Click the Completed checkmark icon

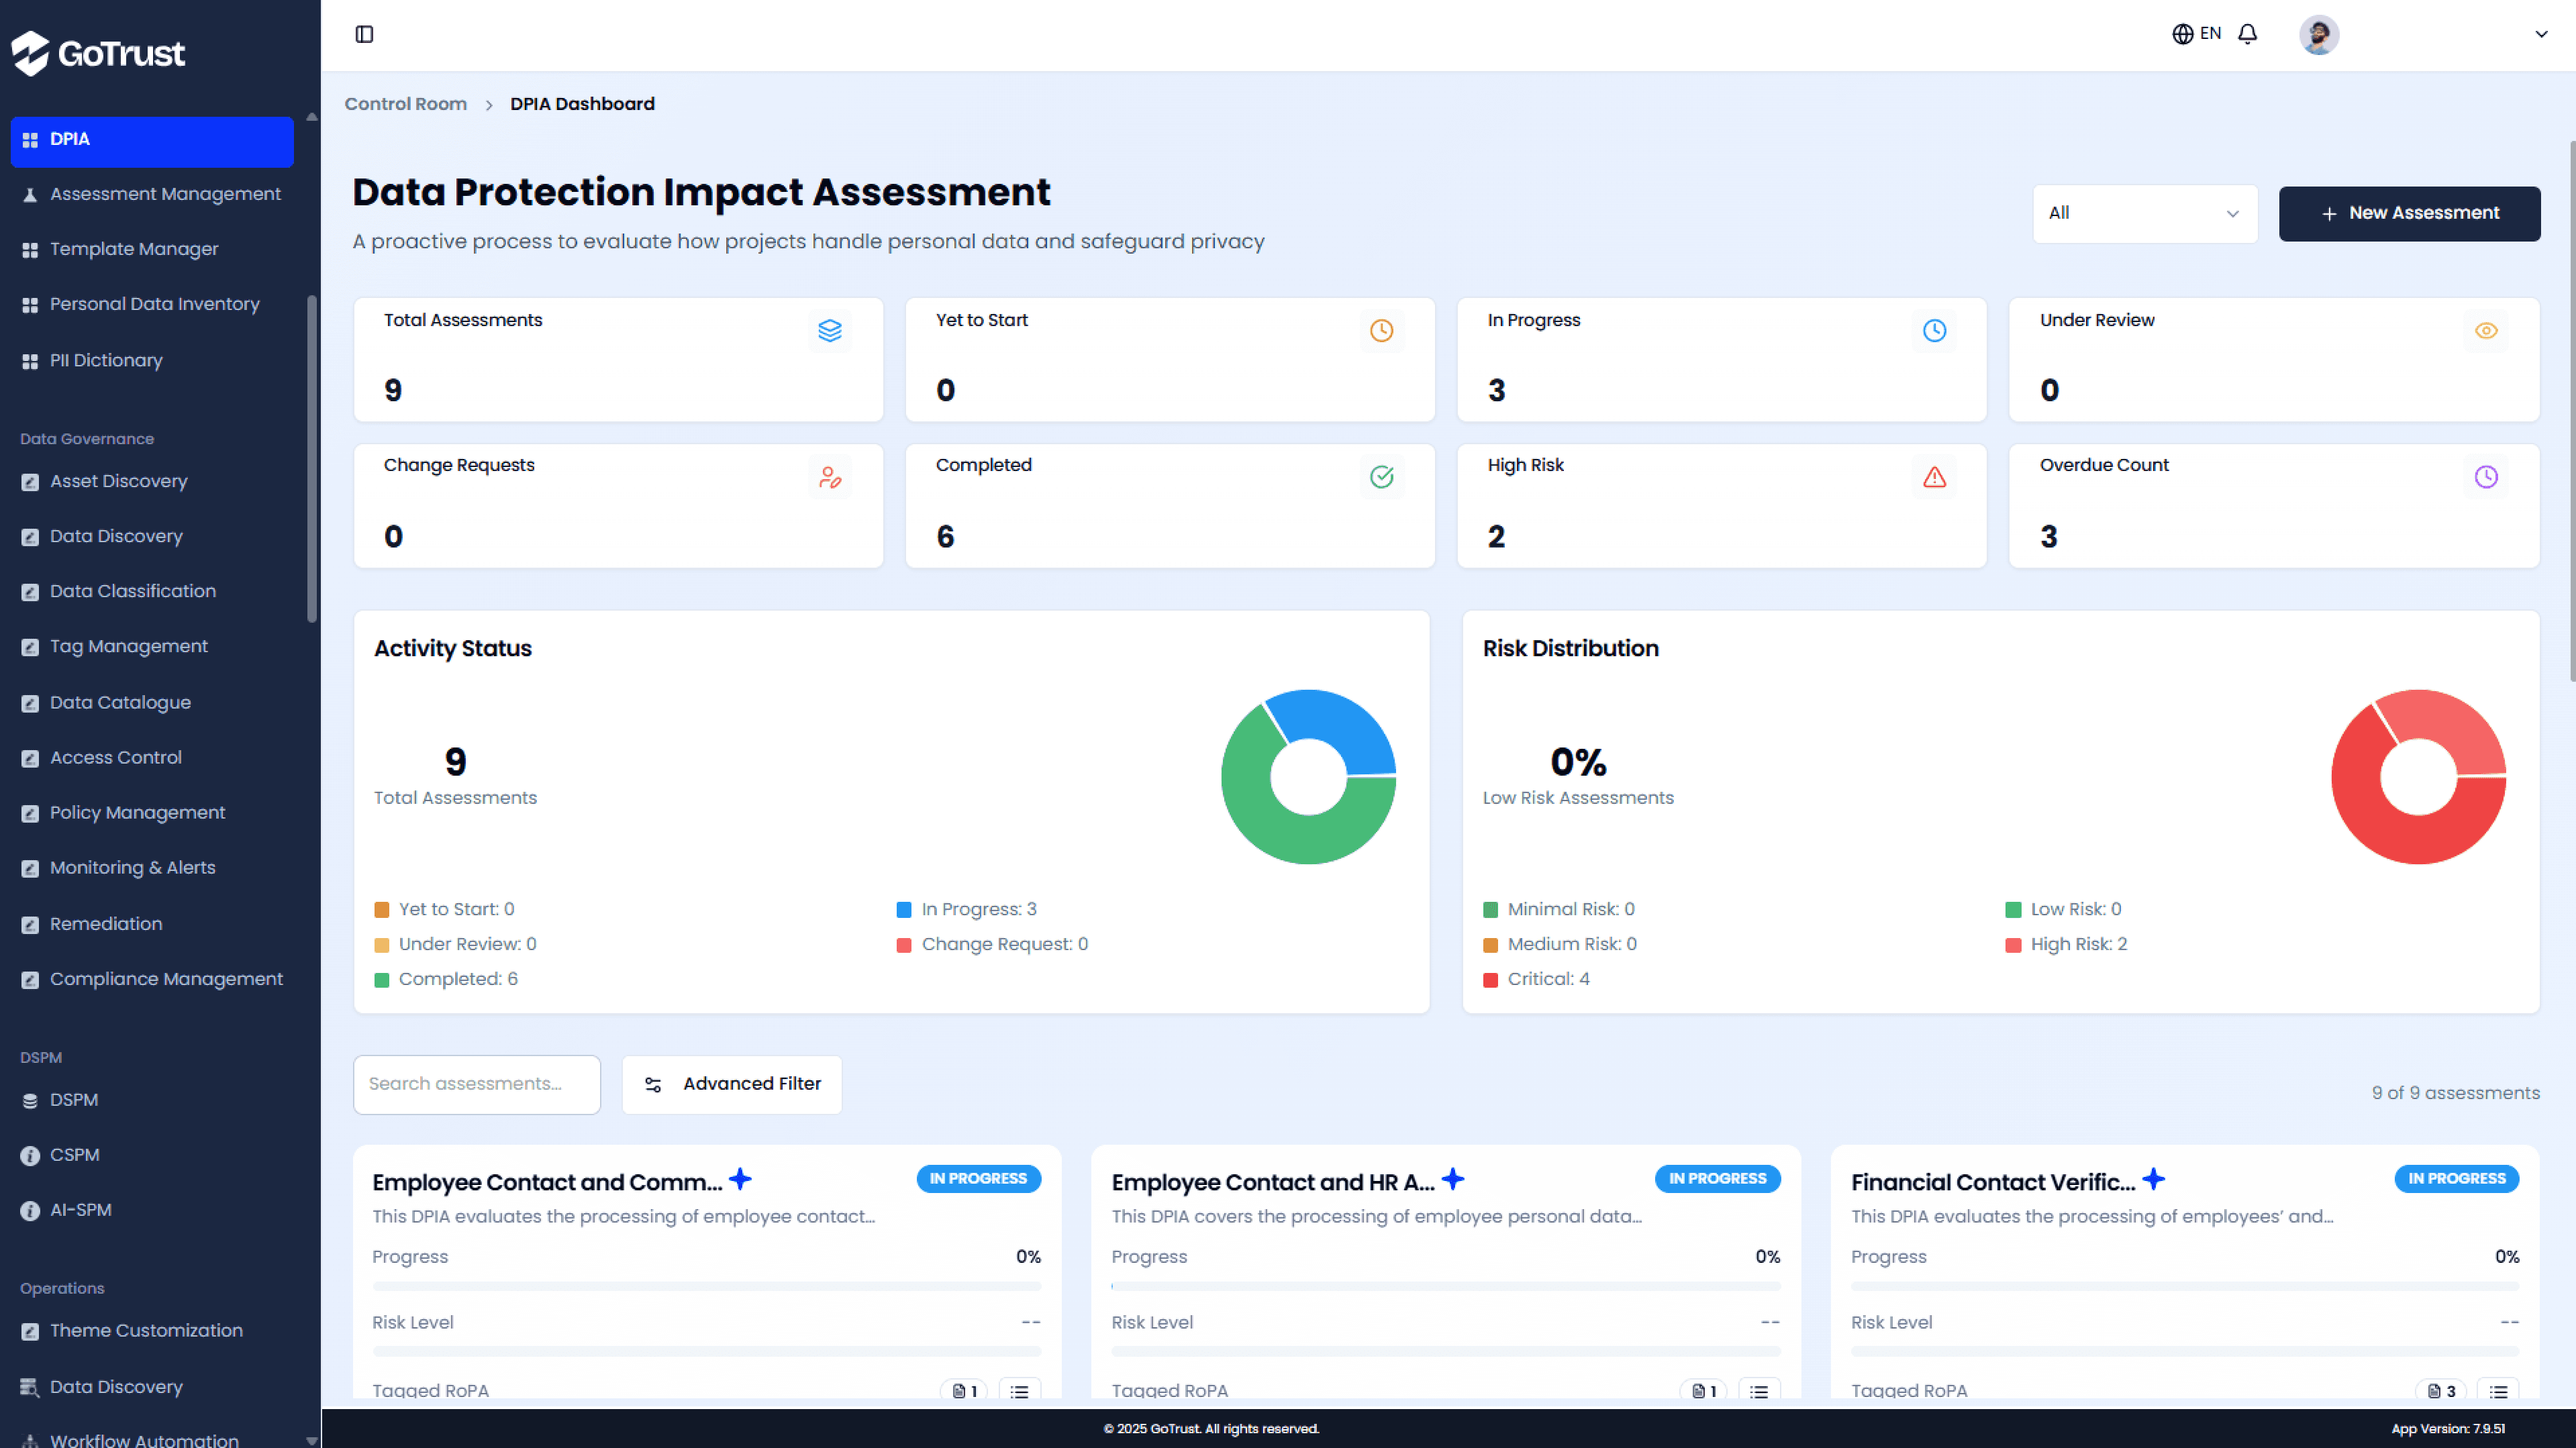tap(1381, 477)
